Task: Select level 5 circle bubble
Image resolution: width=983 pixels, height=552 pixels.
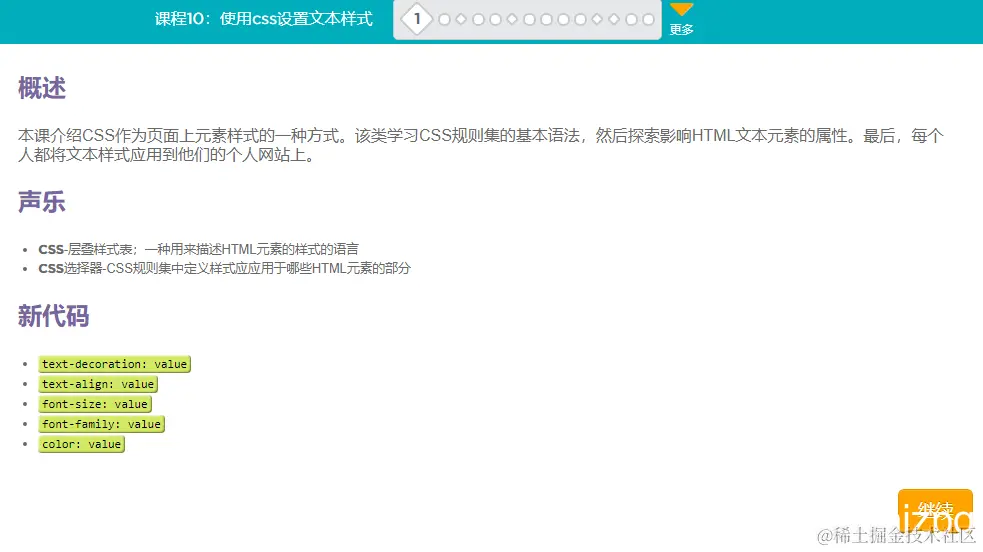Action: pos(495,20)
